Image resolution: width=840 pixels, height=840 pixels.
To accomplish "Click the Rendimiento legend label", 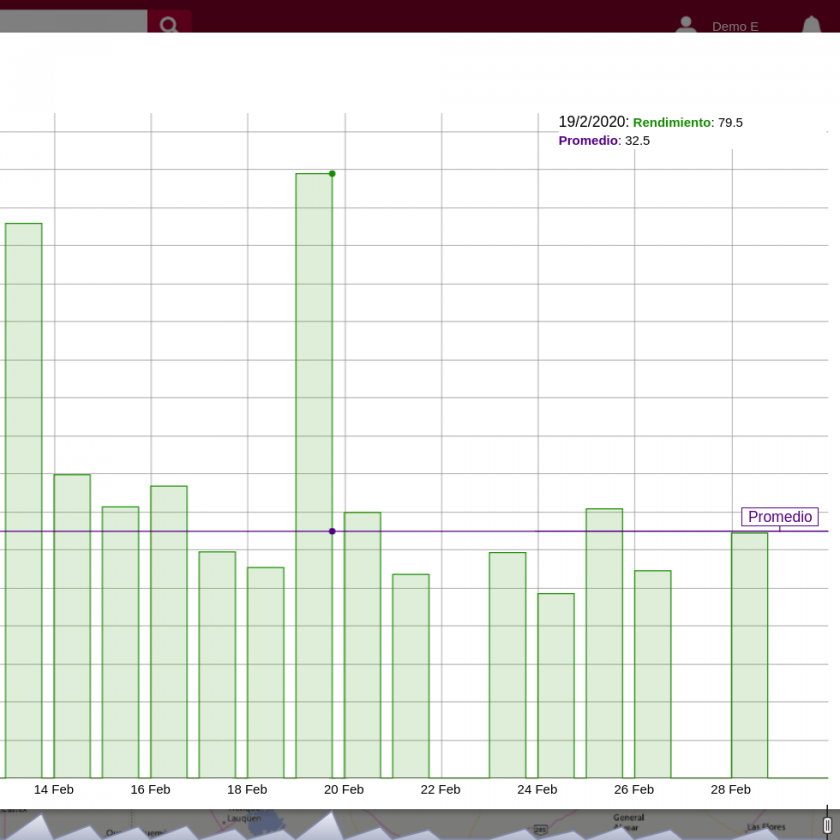I will tap(671, 122).
